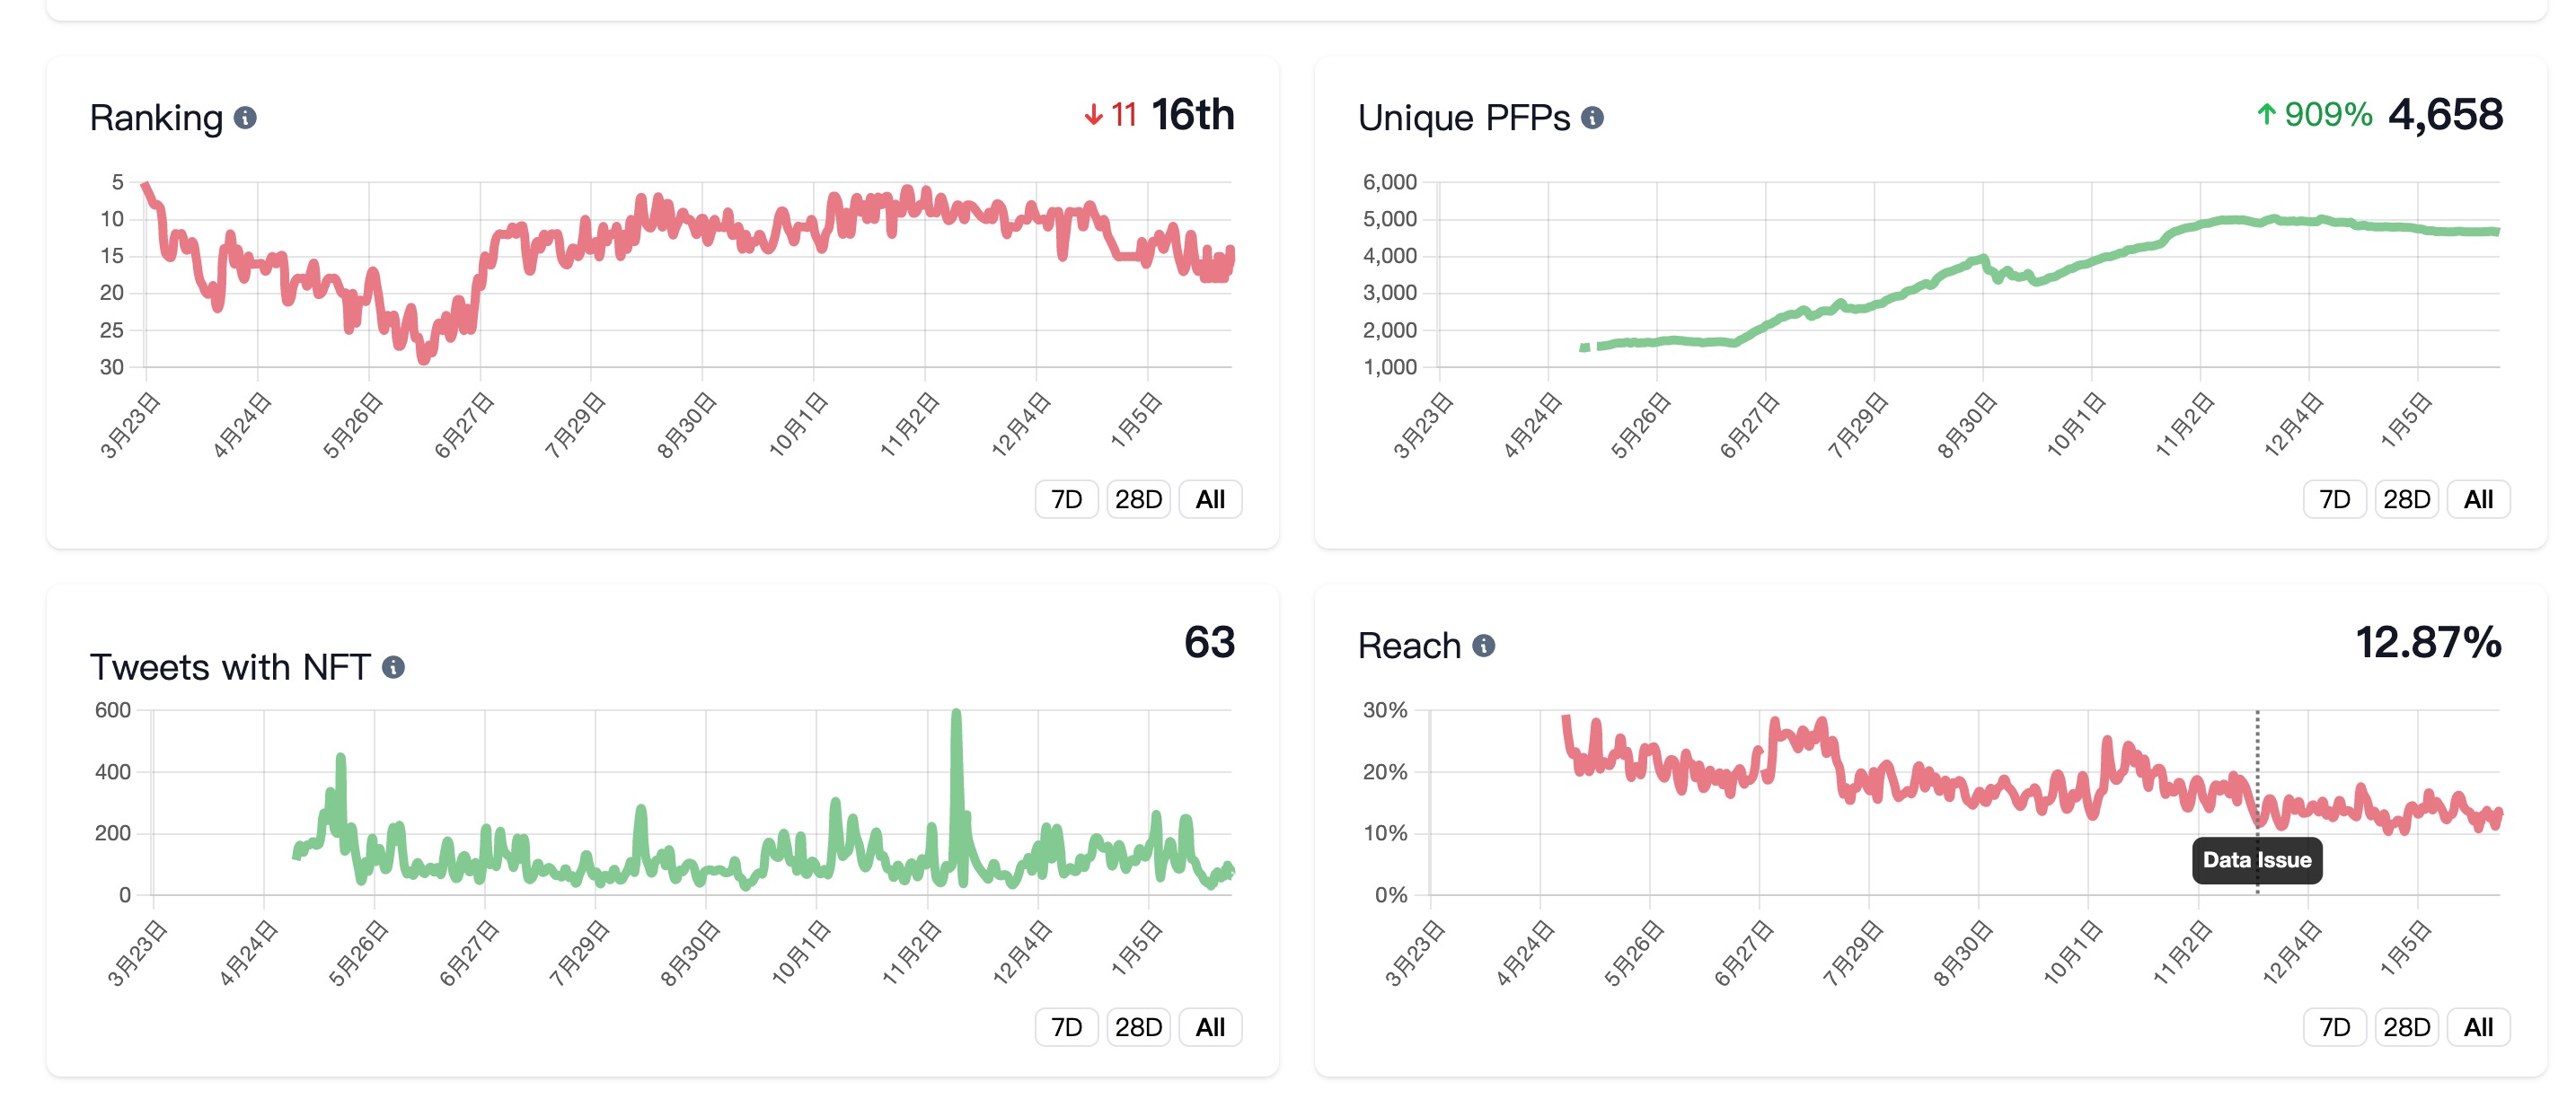Choose 7D on the Reach chart

tap(2334, 1027)
